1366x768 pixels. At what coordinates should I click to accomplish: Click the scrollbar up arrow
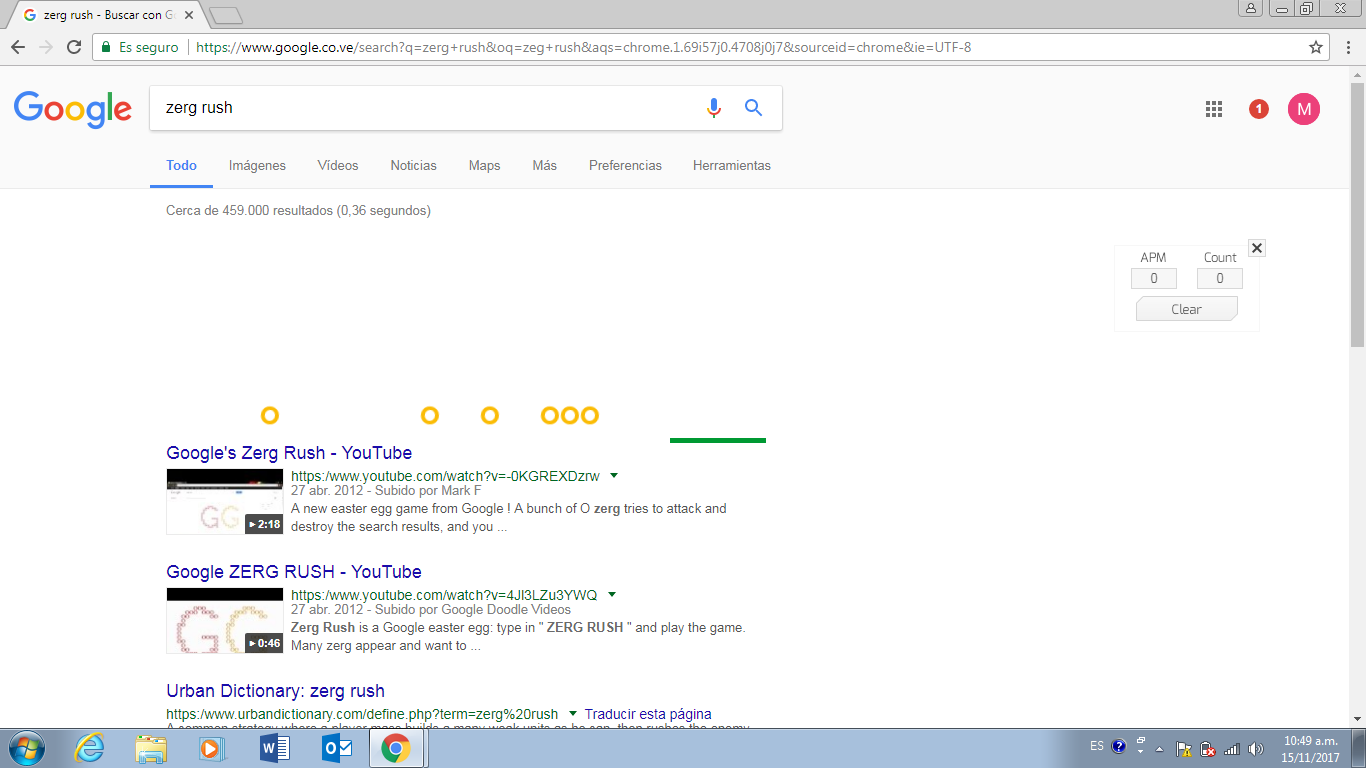[1357, 74]
